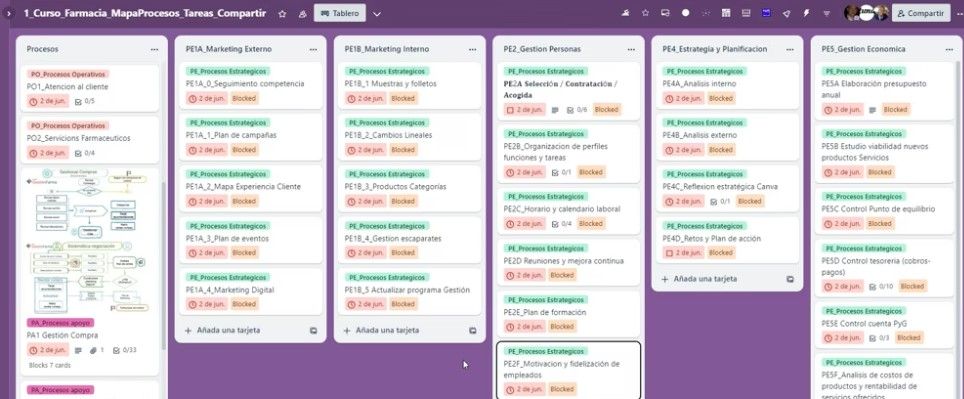Open the workspace visibility icon beside the star
This screenshot has height=399, width=964.
click(302, 14)
